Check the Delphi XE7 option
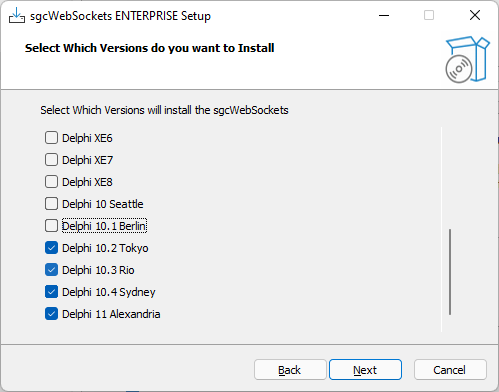Screen dimensions: 499x392 click(x=51, y=160)
